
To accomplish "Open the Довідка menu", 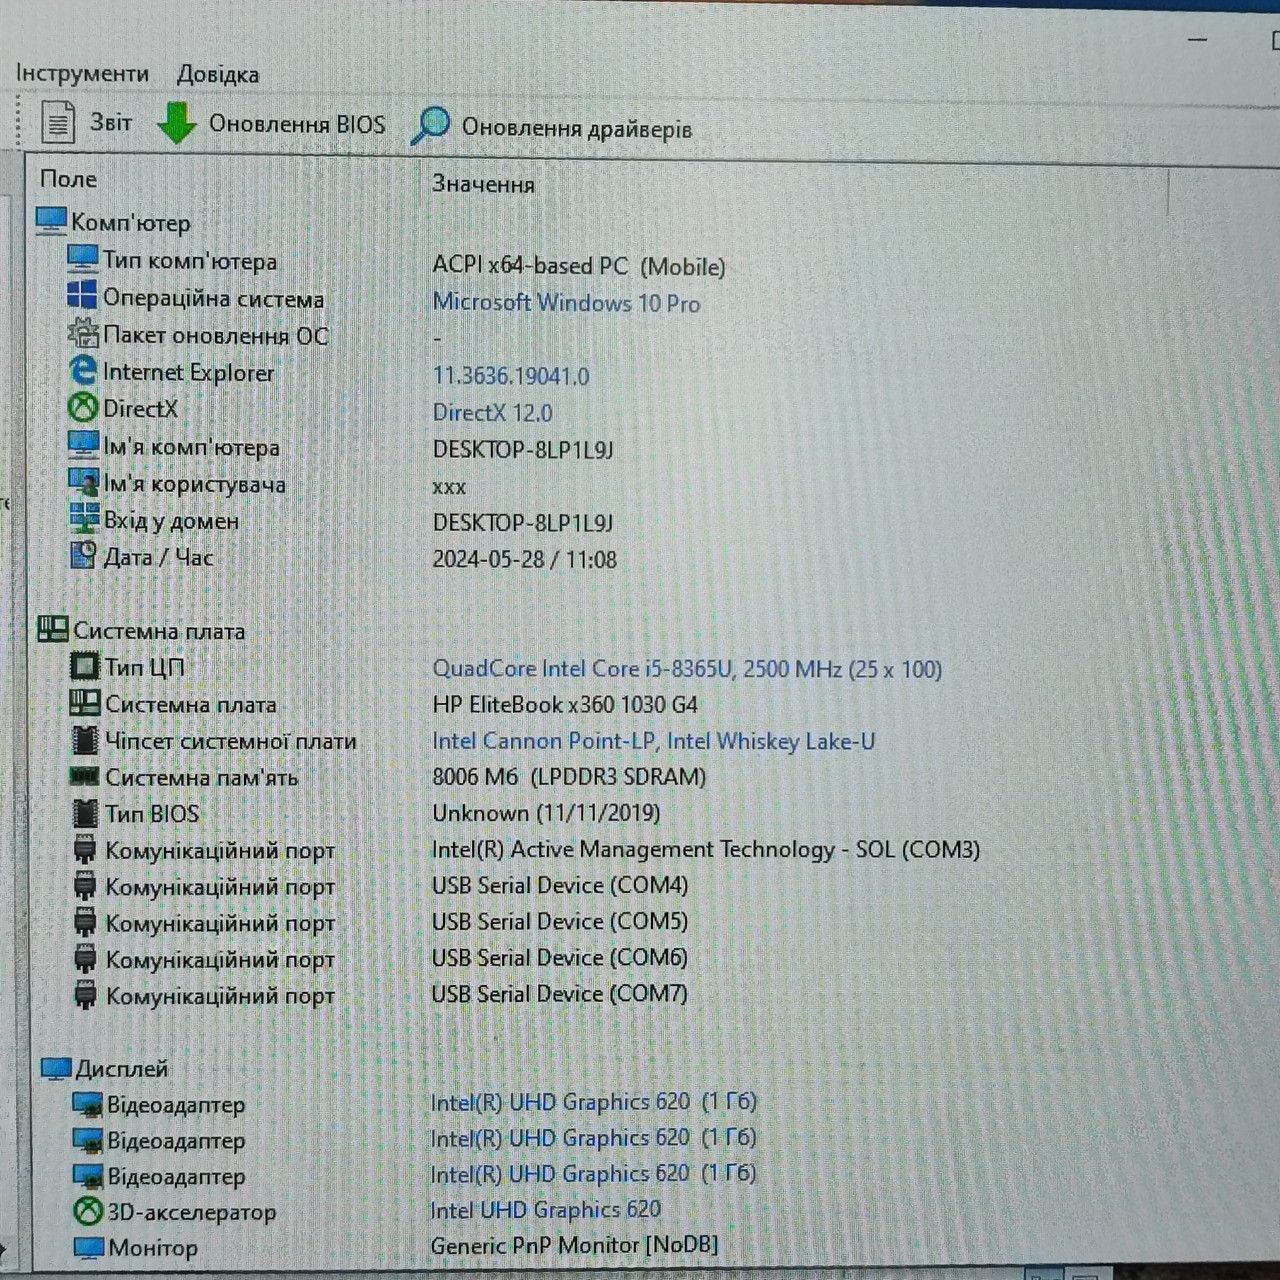I will point(218,74).
